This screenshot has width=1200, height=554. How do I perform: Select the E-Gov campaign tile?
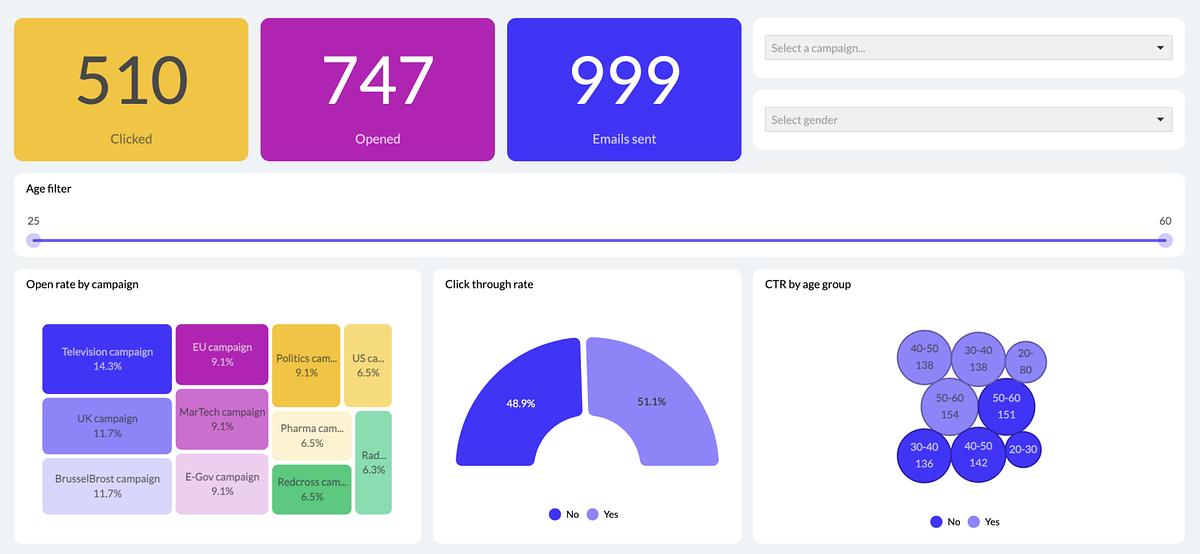[222, 484]
